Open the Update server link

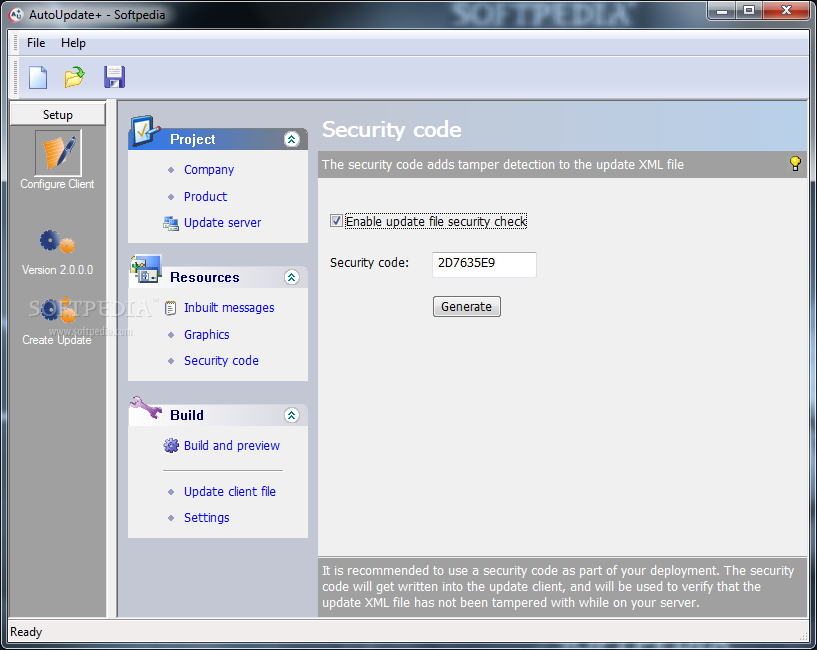coord(222,223)
